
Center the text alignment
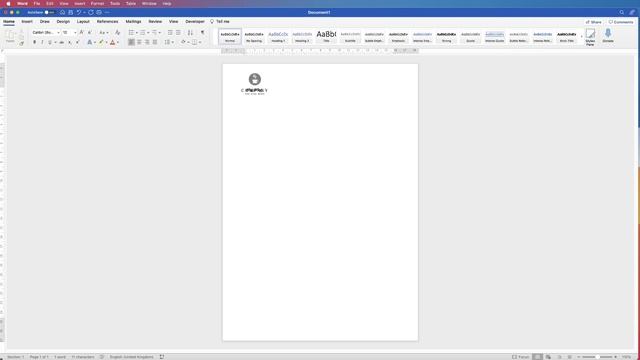[x=139, y=42]
